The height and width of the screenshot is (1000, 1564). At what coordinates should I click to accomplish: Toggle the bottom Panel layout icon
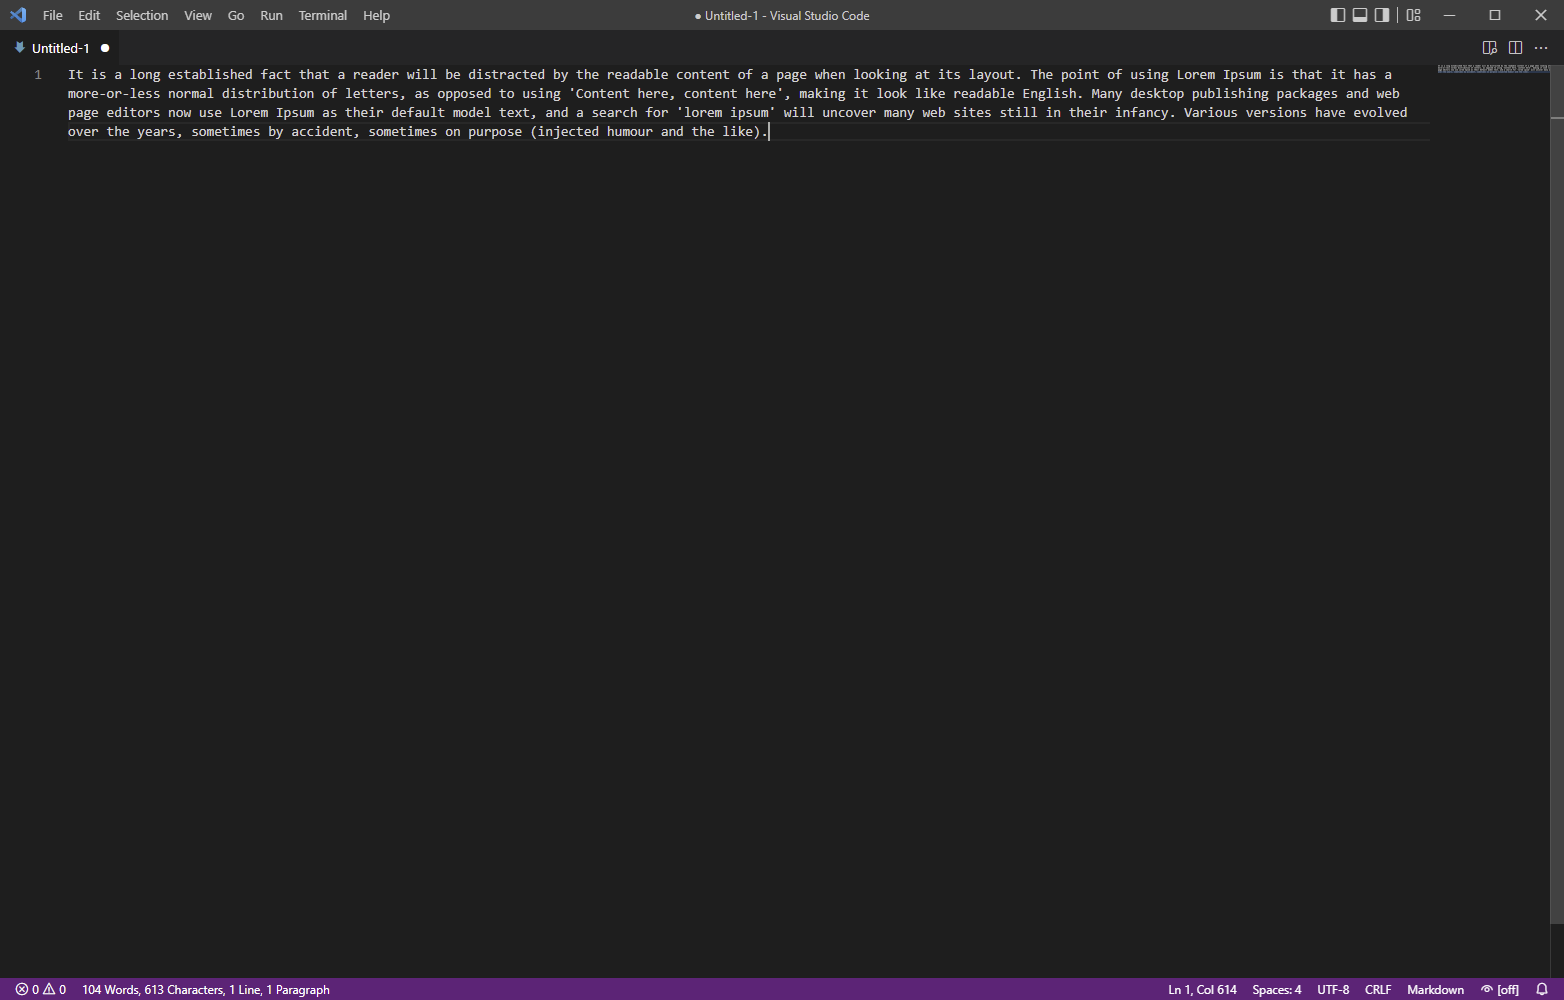tap(1360, 15)
